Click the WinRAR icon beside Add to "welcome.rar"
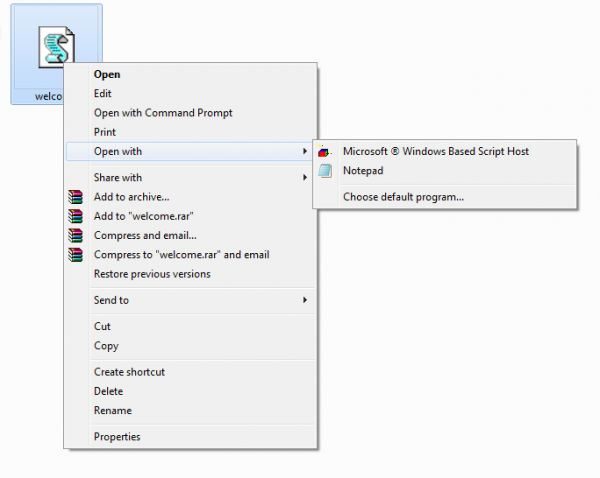Screen dimensions: 600x478 (x=75, y=216)
